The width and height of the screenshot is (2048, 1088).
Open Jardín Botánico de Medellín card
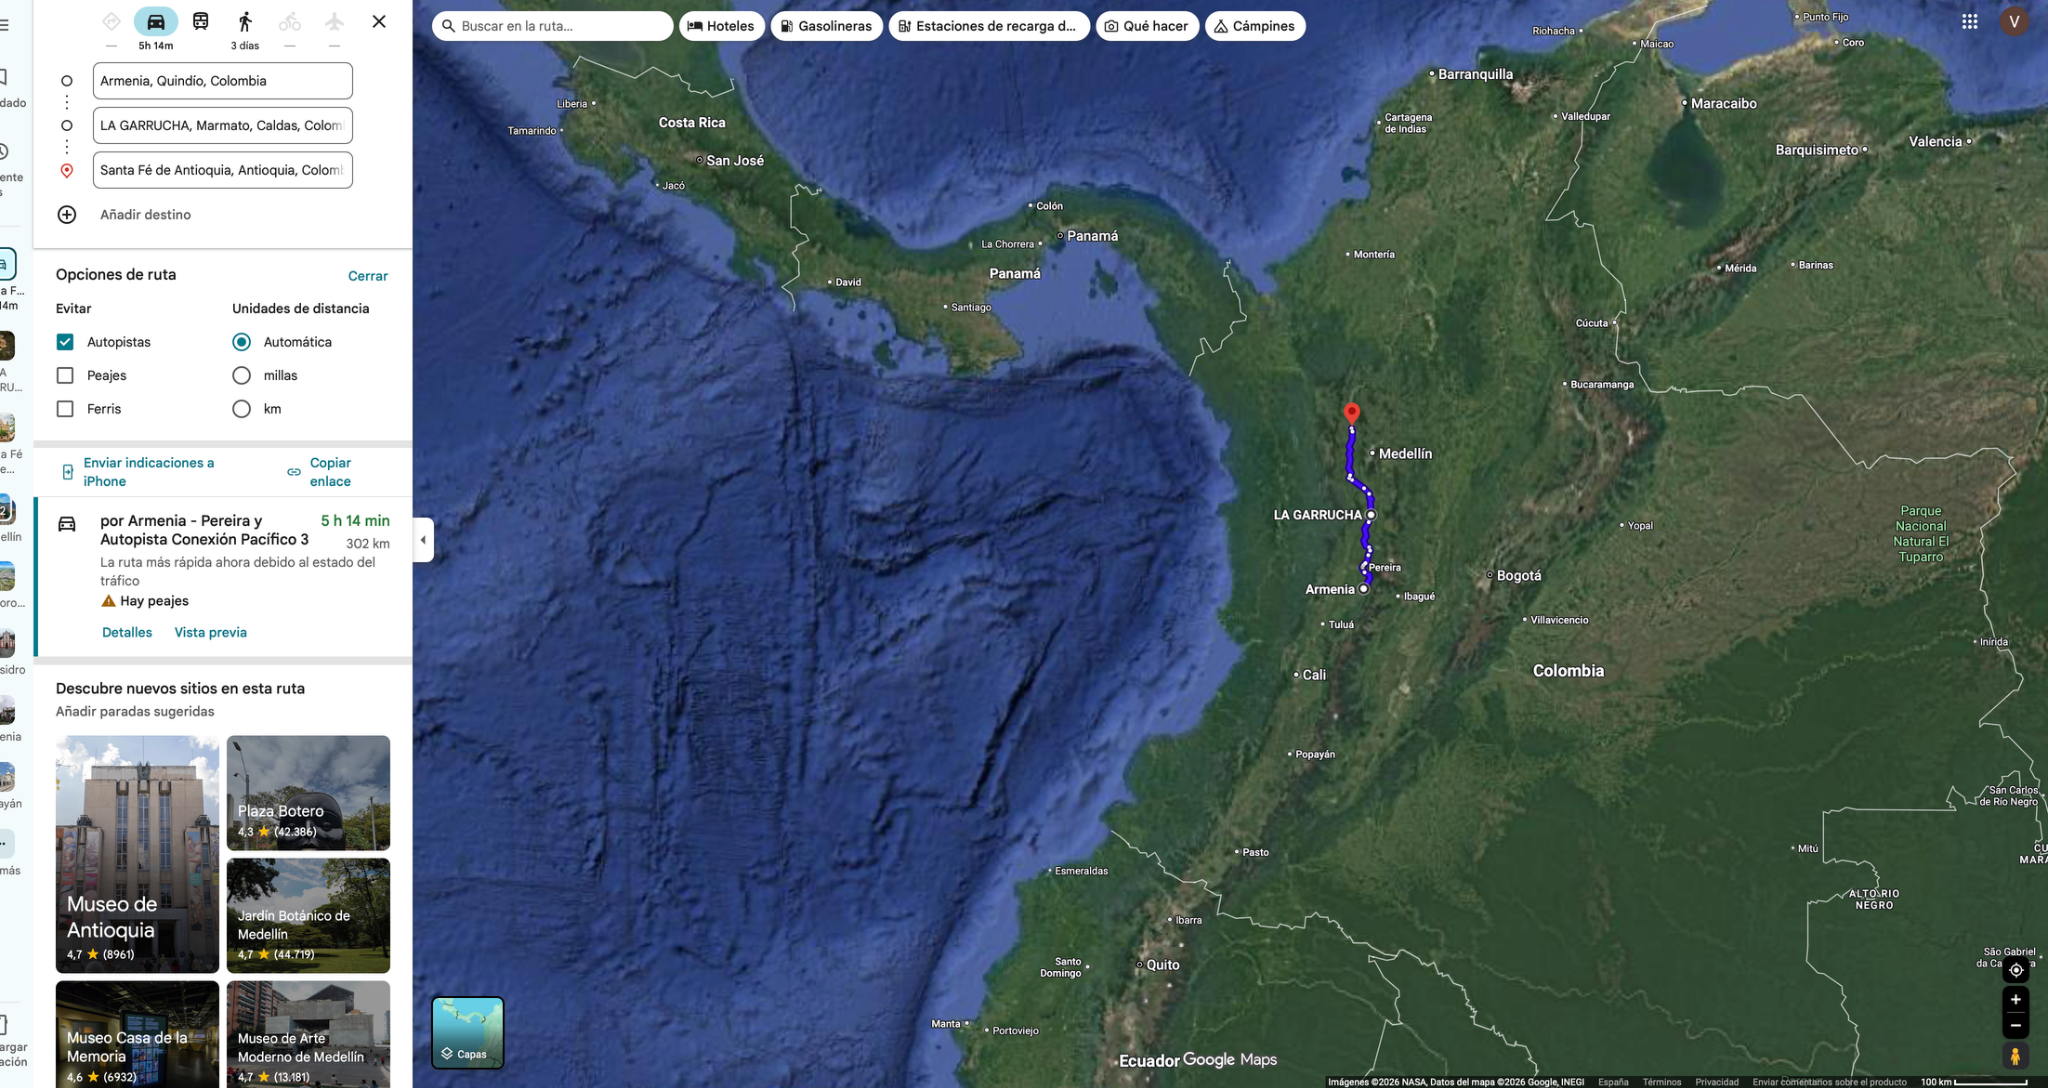(x=308, y=915)
